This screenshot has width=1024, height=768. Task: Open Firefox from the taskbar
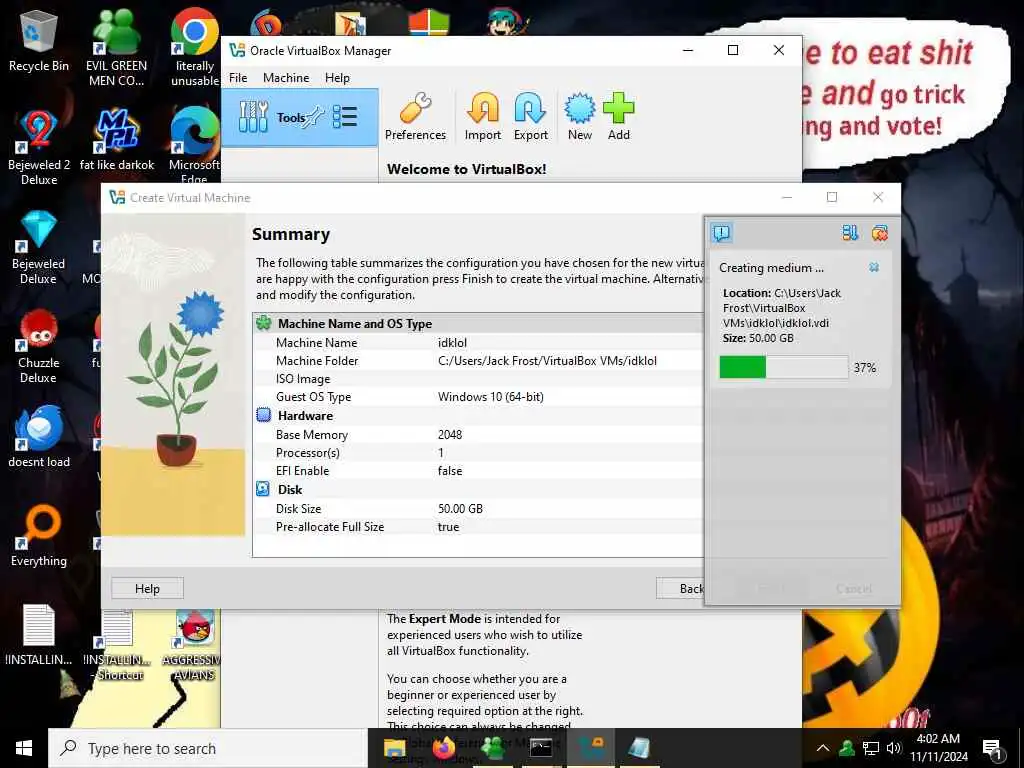[444, 748]
